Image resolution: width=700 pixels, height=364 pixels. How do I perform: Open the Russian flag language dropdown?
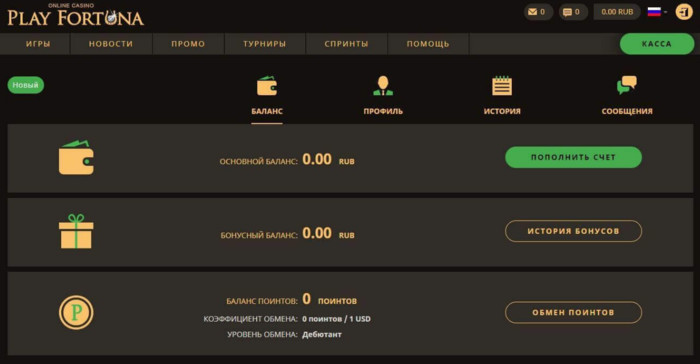(x=657, y=12)
